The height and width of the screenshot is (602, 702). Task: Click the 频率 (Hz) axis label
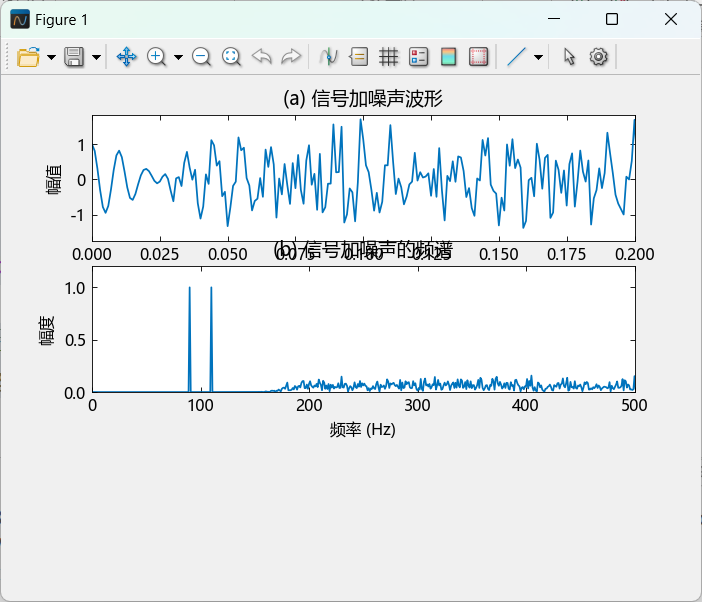(x=363, y=430)
